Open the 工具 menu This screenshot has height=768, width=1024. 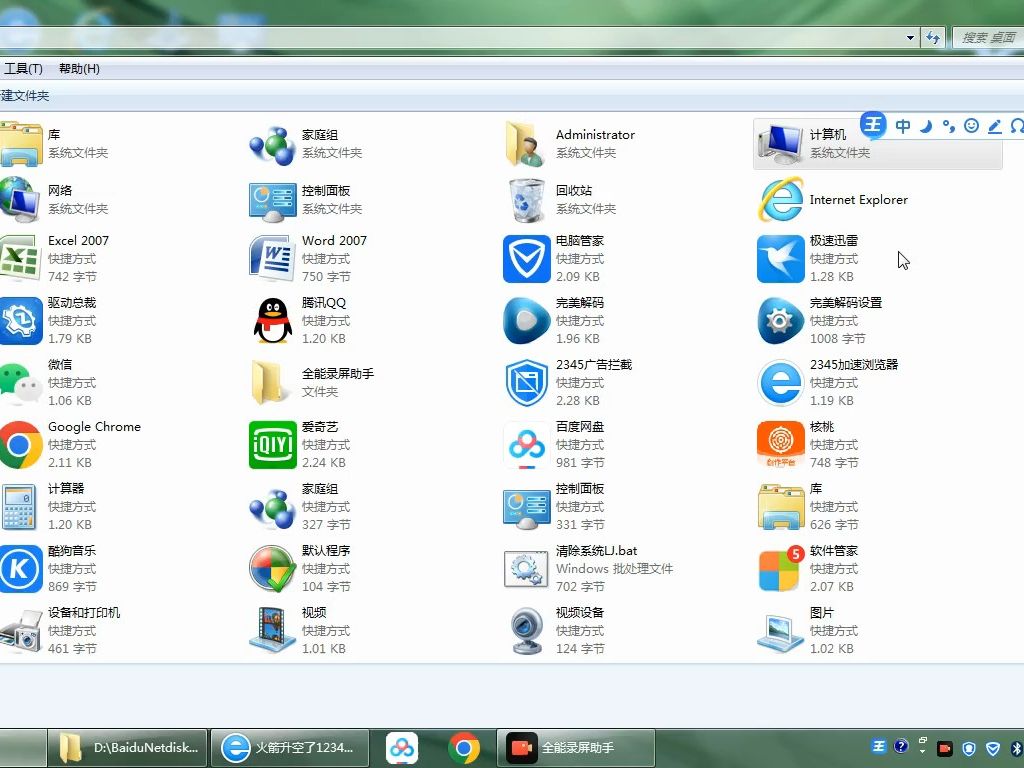[22, 68]
